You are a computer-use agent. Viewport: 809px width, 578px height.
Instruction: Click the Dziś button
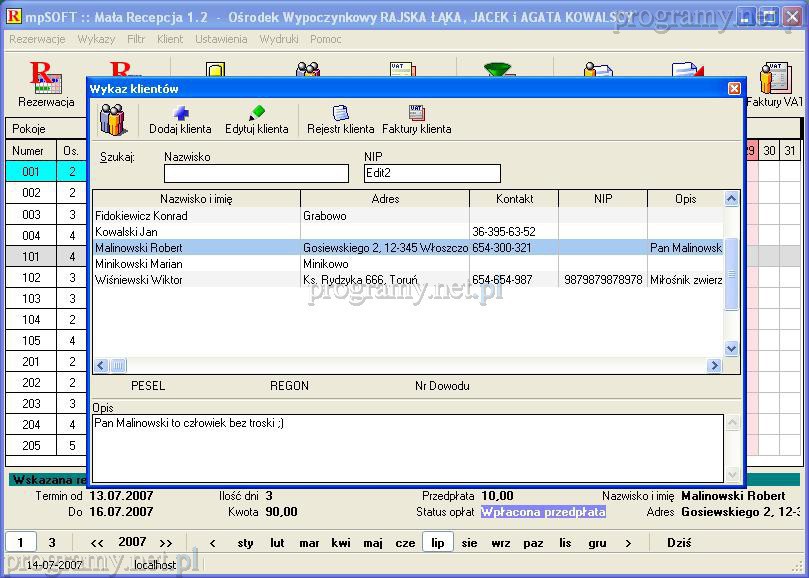[679, 543]
